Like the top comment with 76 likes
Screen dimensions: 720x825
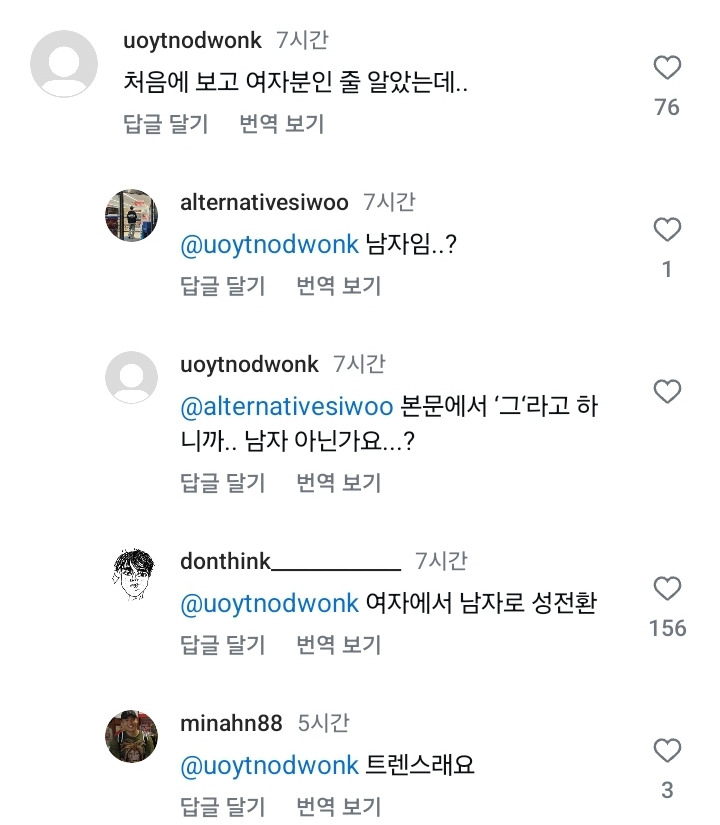pyautogui.click(x=667, y=68)
